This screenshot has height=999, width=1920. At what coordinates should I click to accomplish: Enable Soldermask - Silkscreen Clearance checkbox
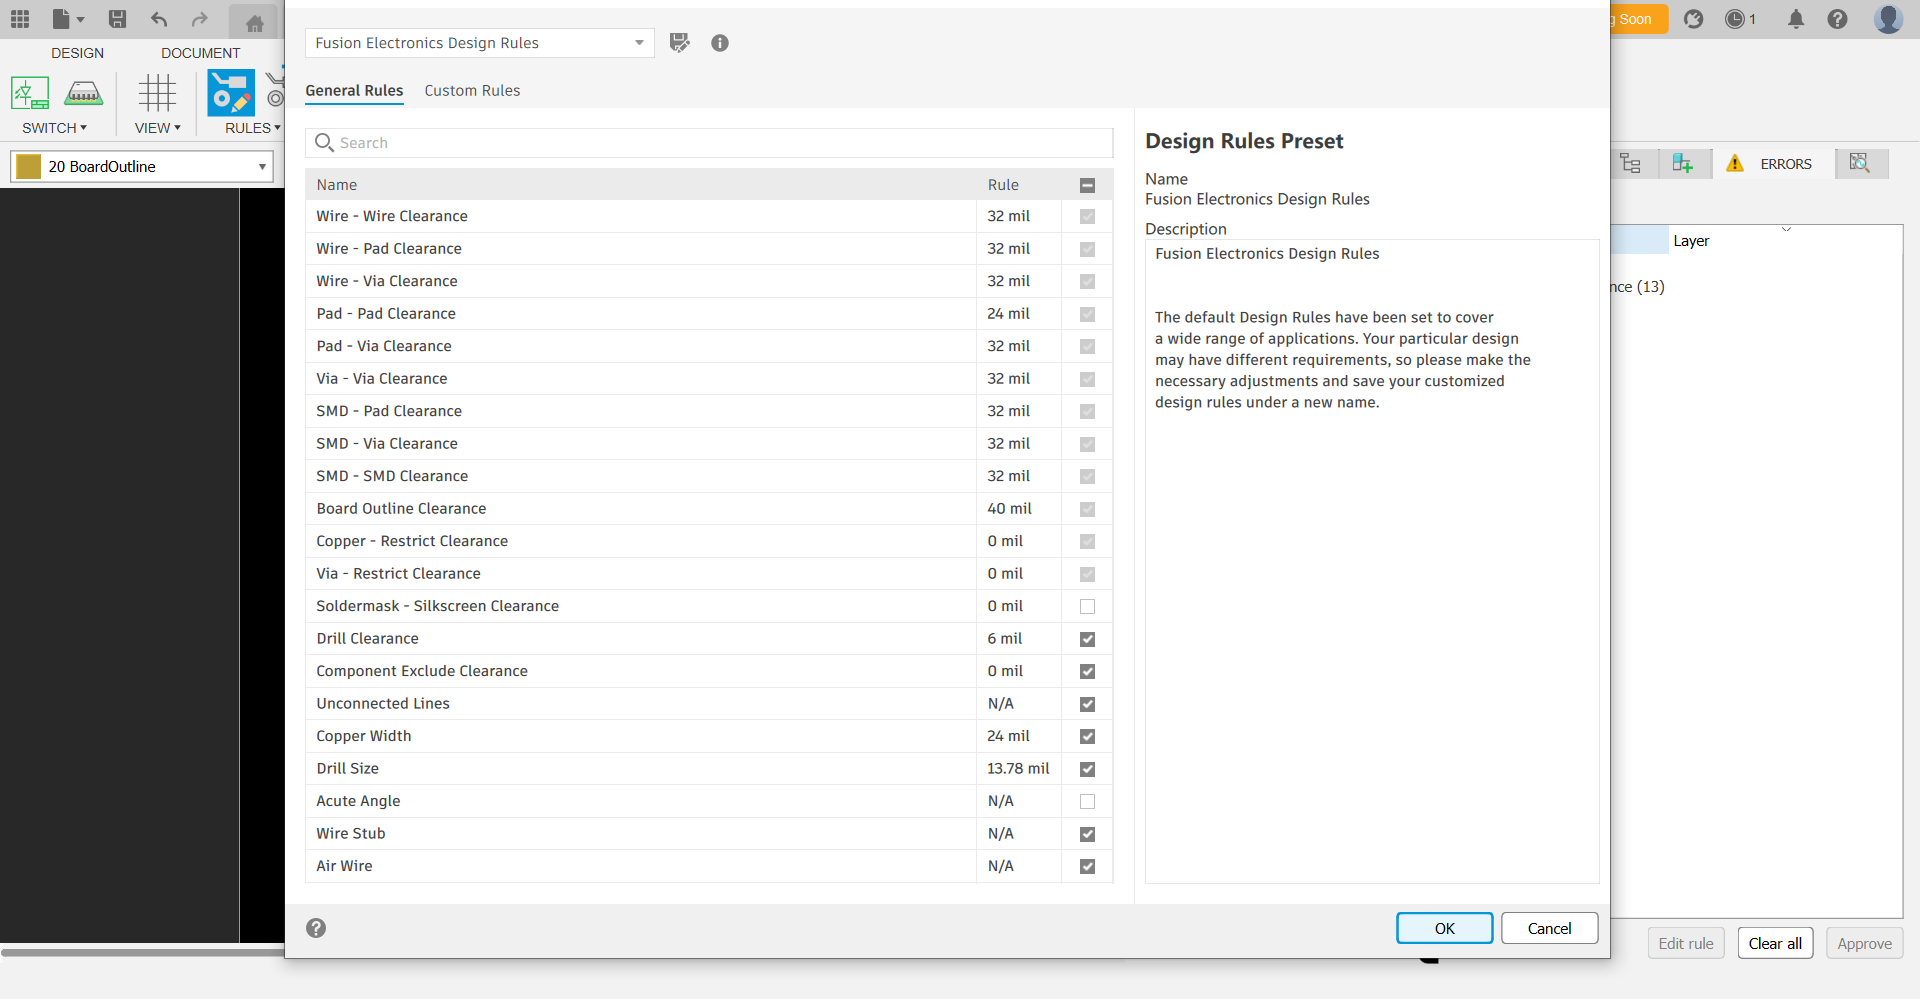[1087, 607]
